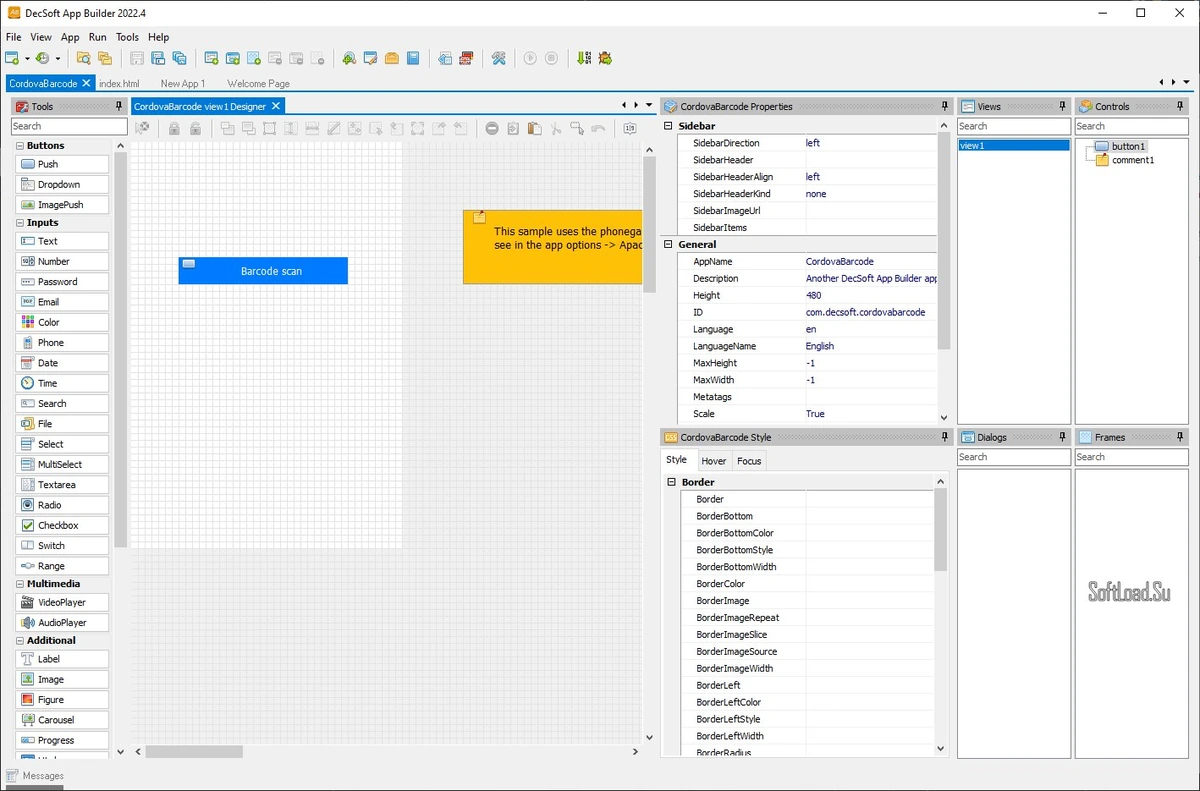Open the designer tabs list dropdown arrow
This screenshot has width=1200, height=791.
pyautogui.click(x=648, y=105)
